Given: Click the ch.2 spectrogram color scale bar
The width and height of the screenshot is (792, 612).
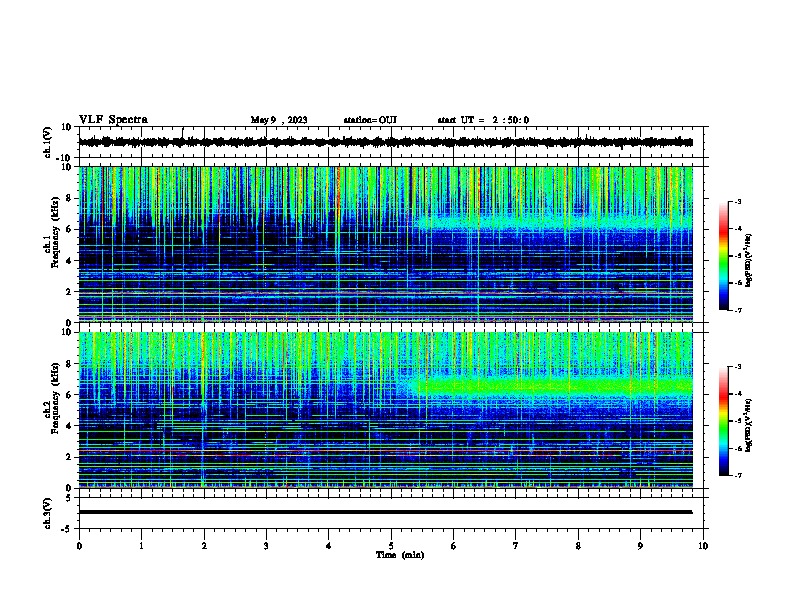Looking at the screenshot, I should tap(723, 421).
